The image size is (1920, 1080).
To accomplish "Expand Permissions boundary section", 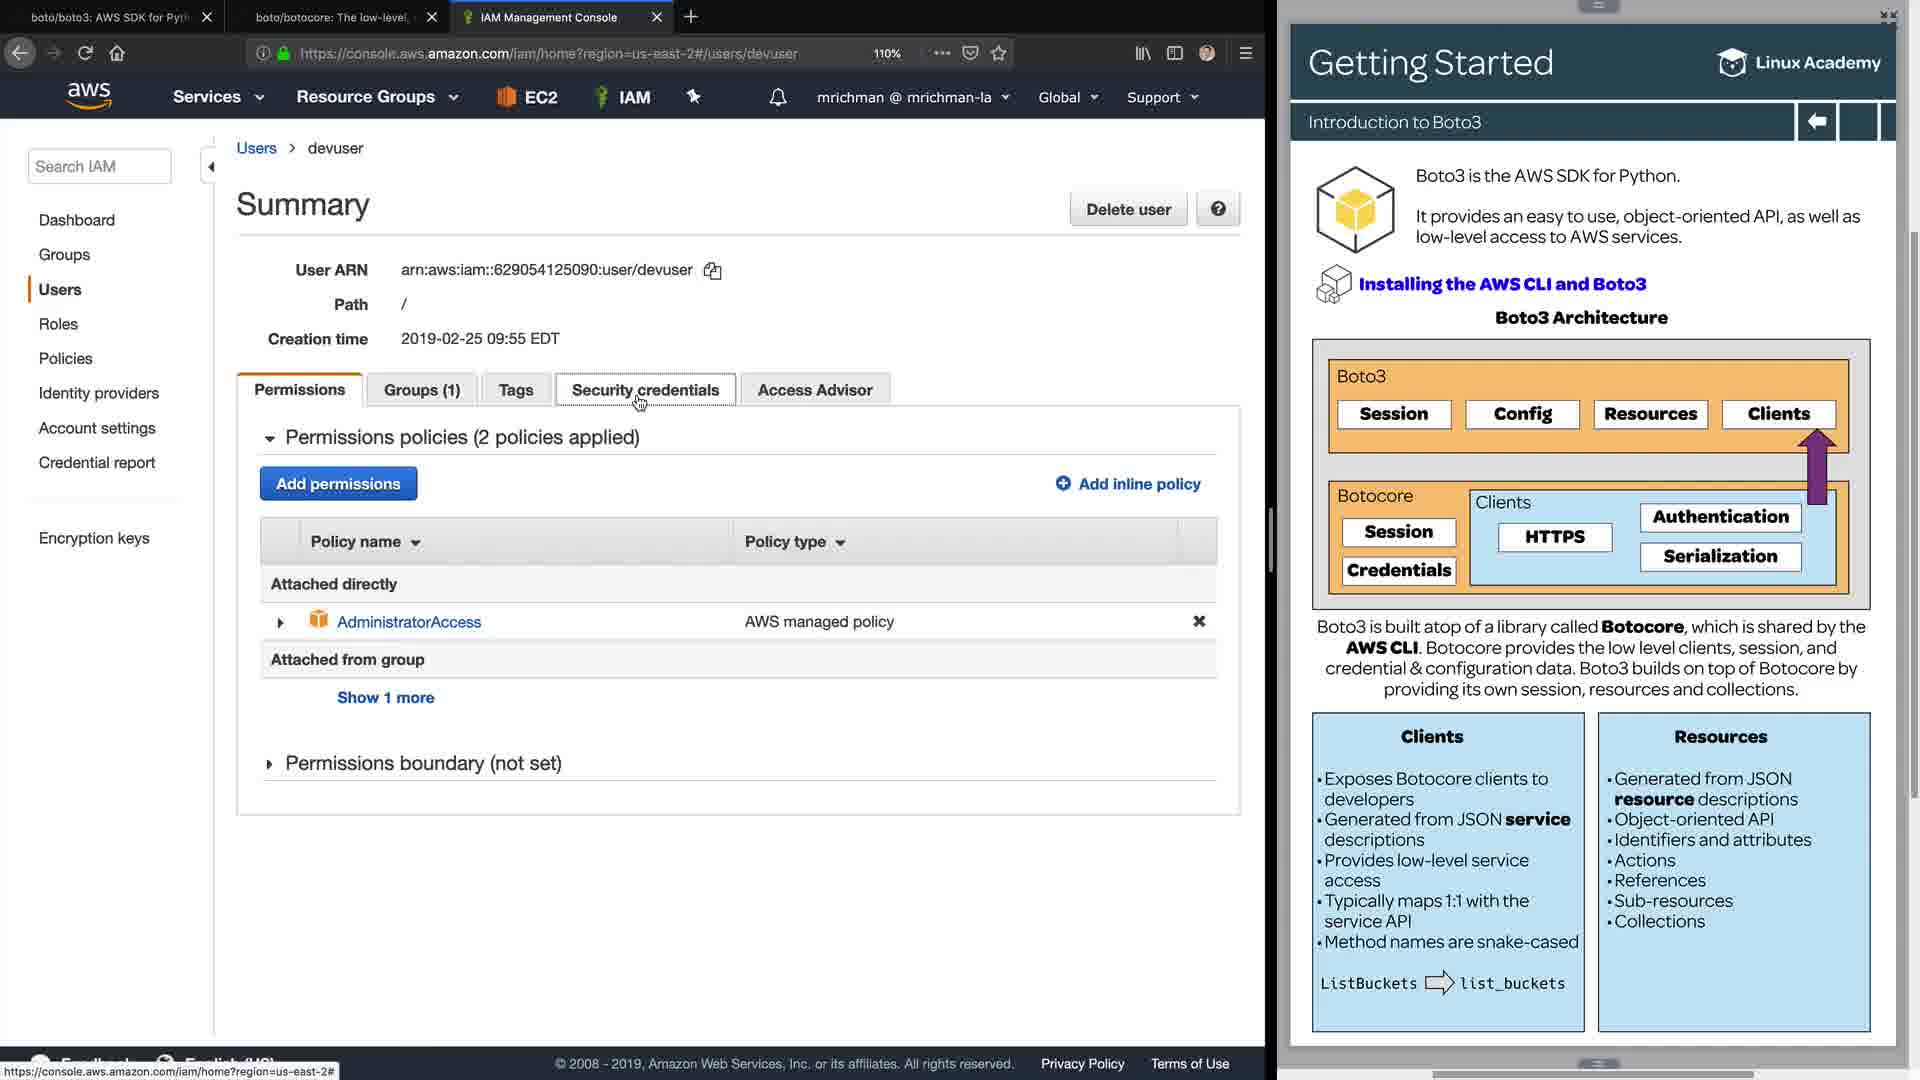I will coord(269,764).
